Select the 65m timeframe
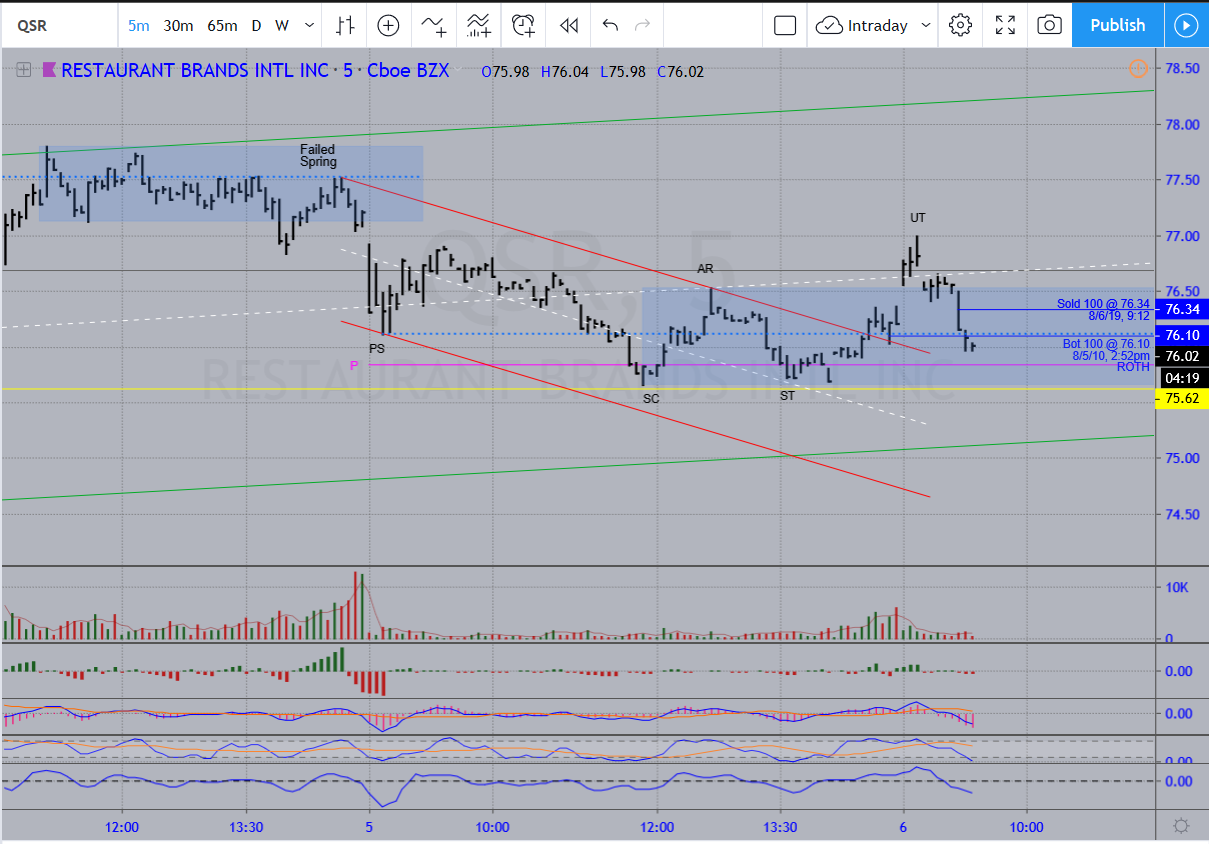 pos(222,25)
